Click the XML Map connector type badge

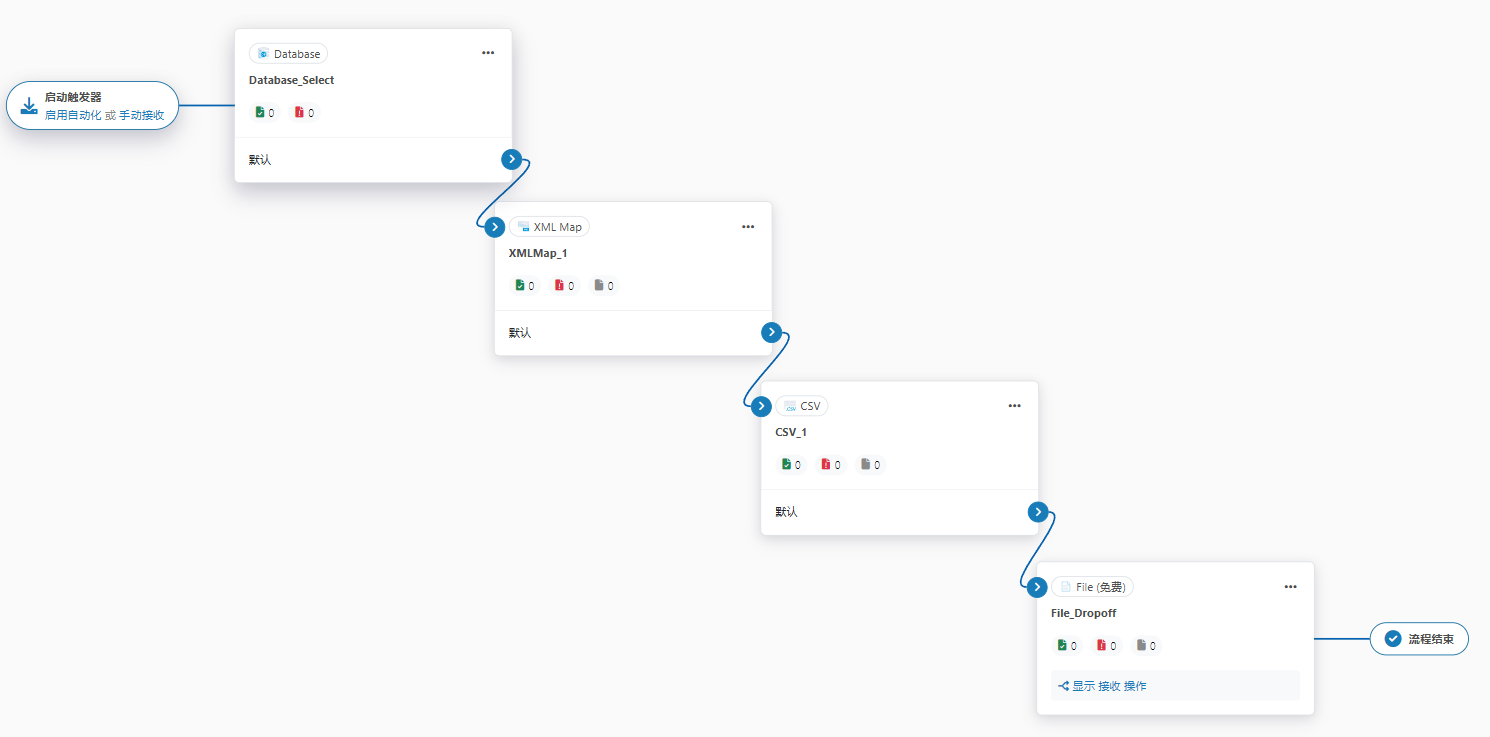tap(549, 227)
